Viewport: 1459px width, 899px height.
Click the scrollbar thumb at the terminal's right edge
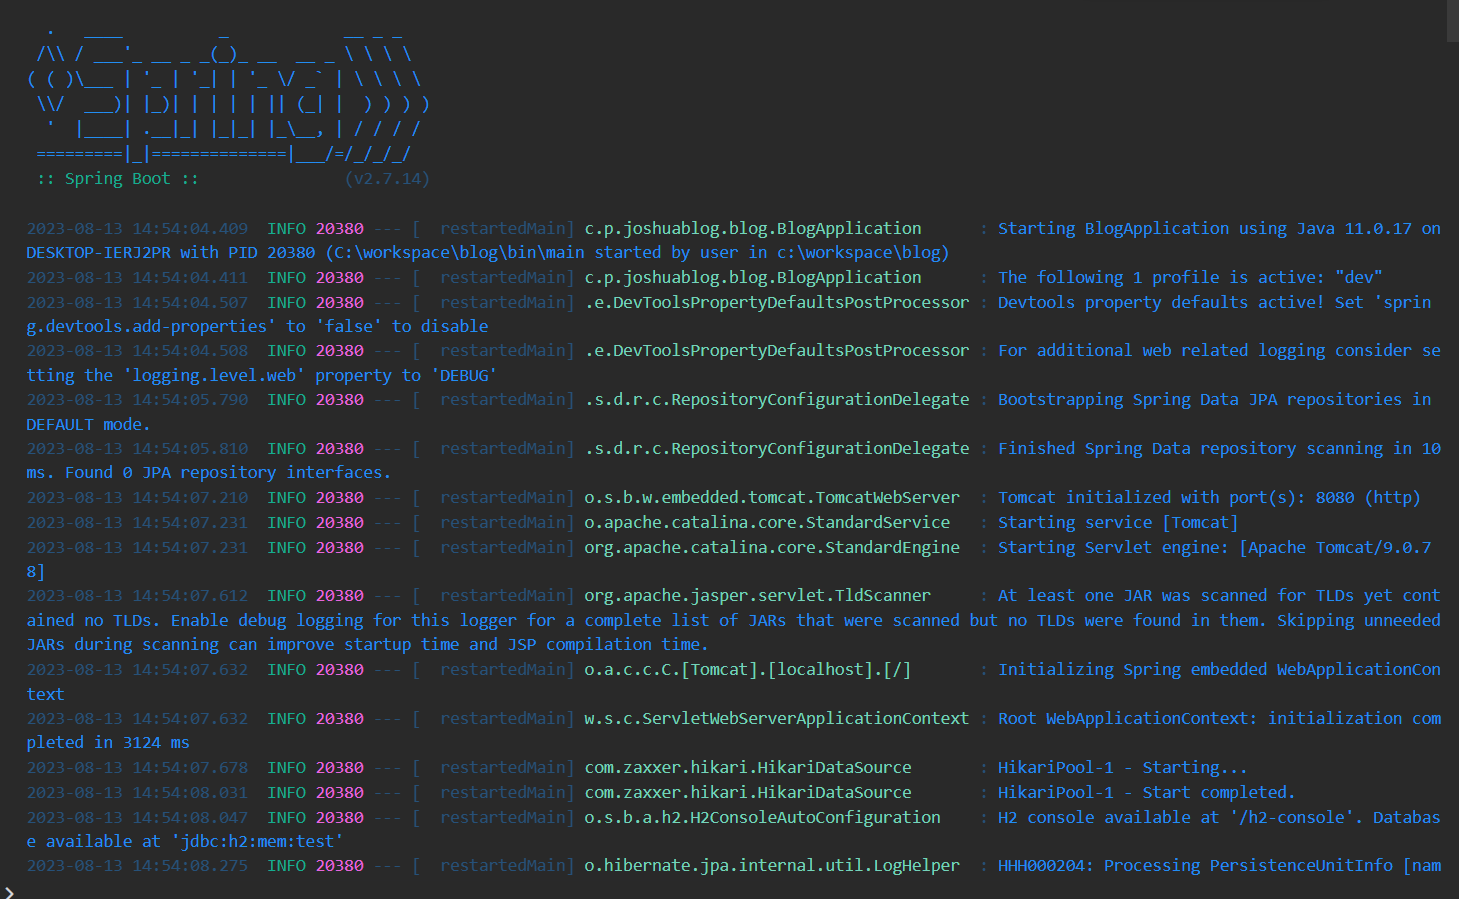click(1452, 20)
